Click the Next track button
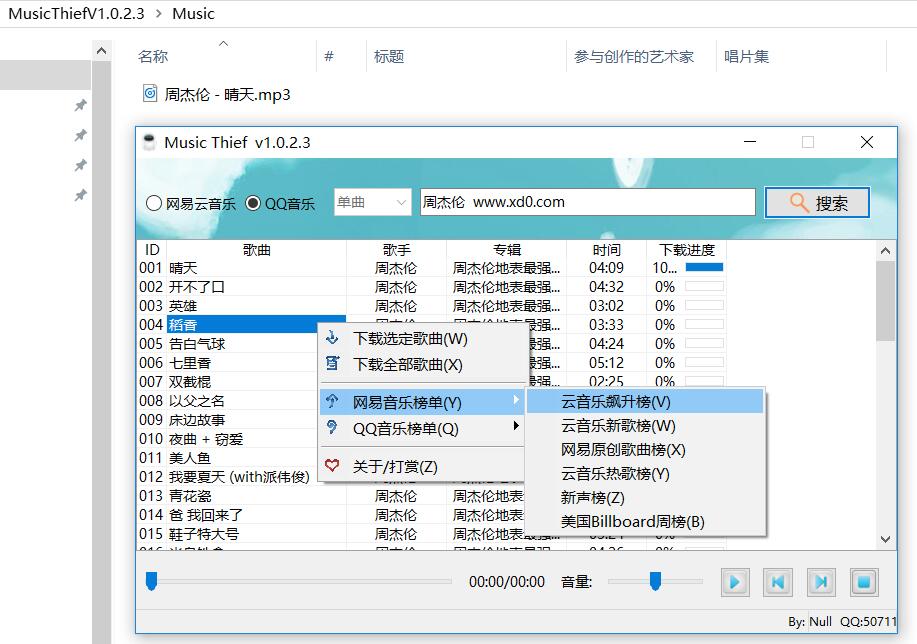The image size is (917, 644). point(821,581)
